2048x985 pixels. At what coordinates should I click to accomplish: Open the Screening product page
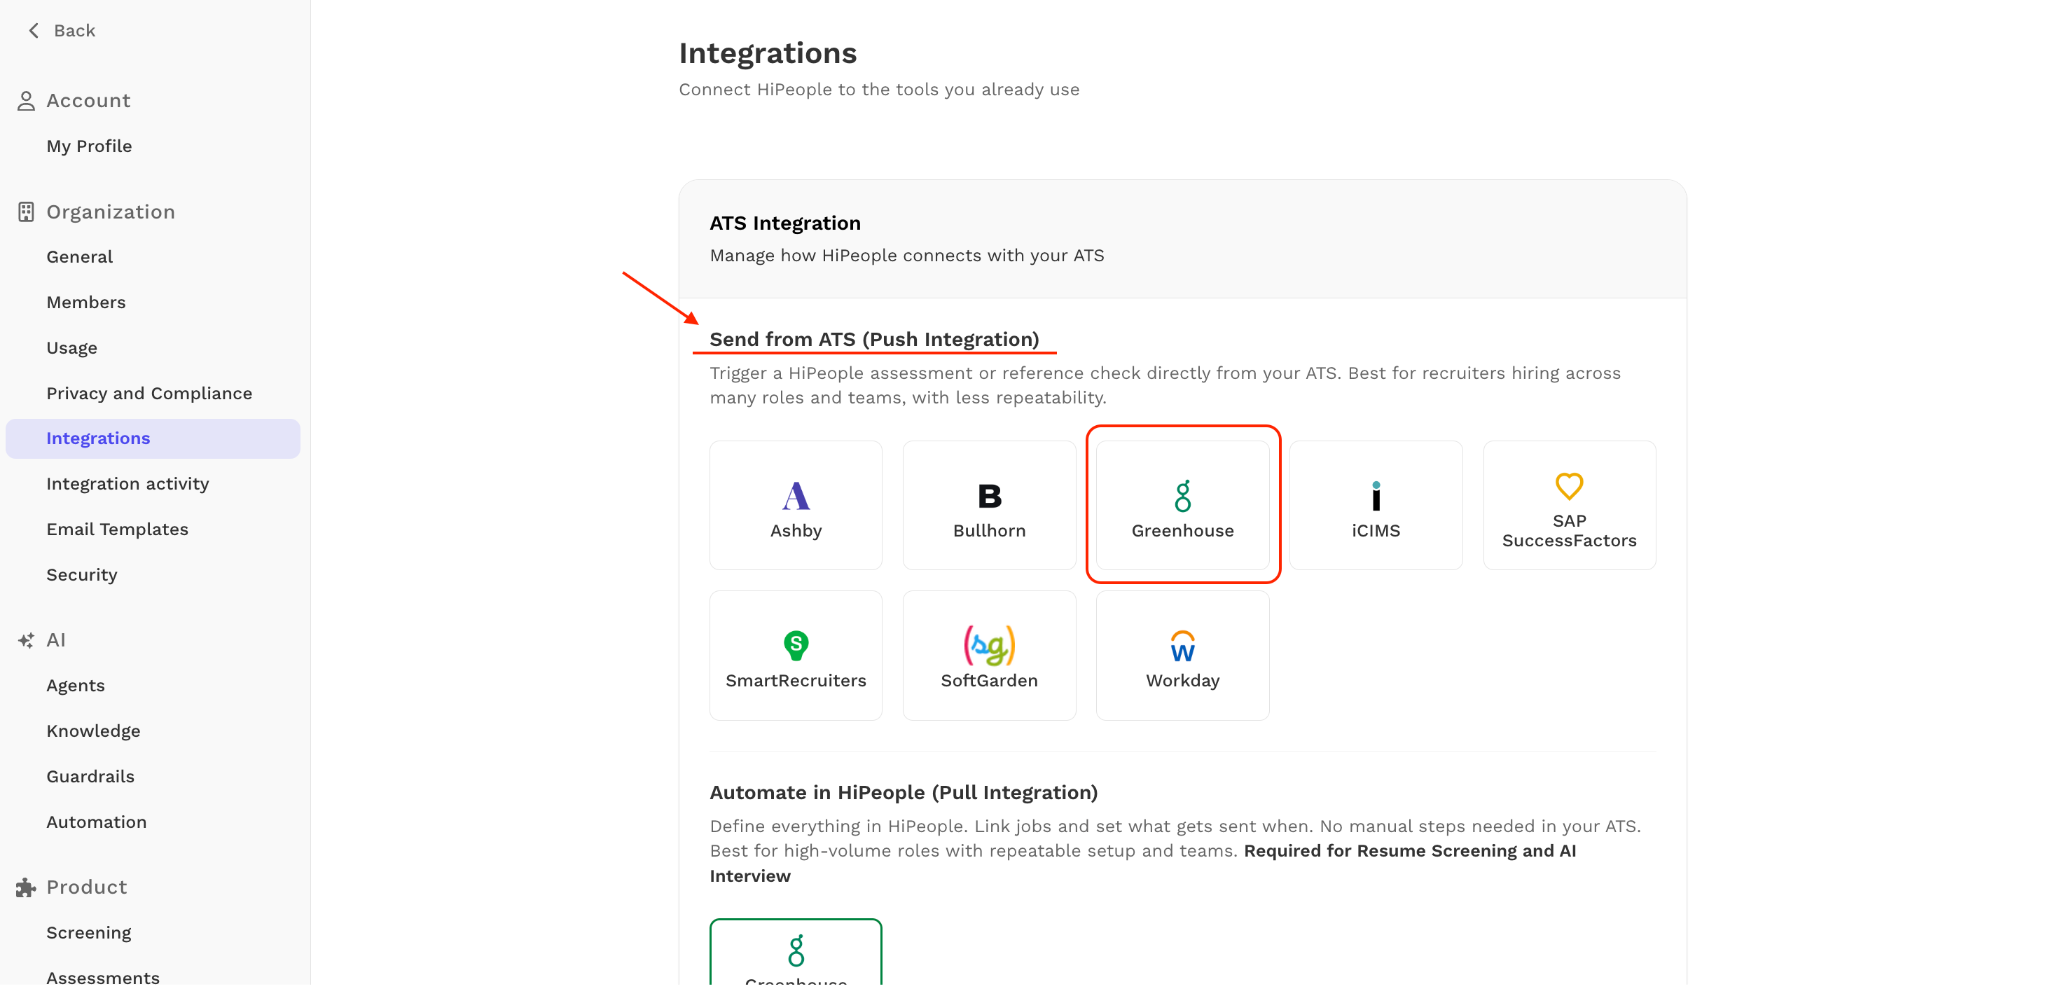(x=89, y=933)
